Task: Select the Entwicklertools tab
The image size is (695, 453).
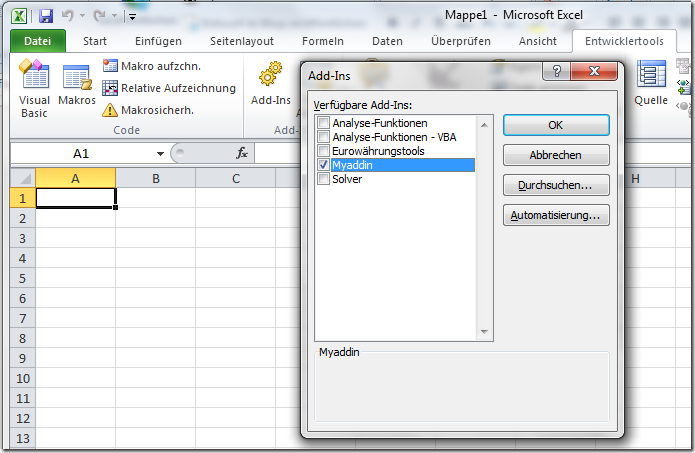Action: point(624,41)
